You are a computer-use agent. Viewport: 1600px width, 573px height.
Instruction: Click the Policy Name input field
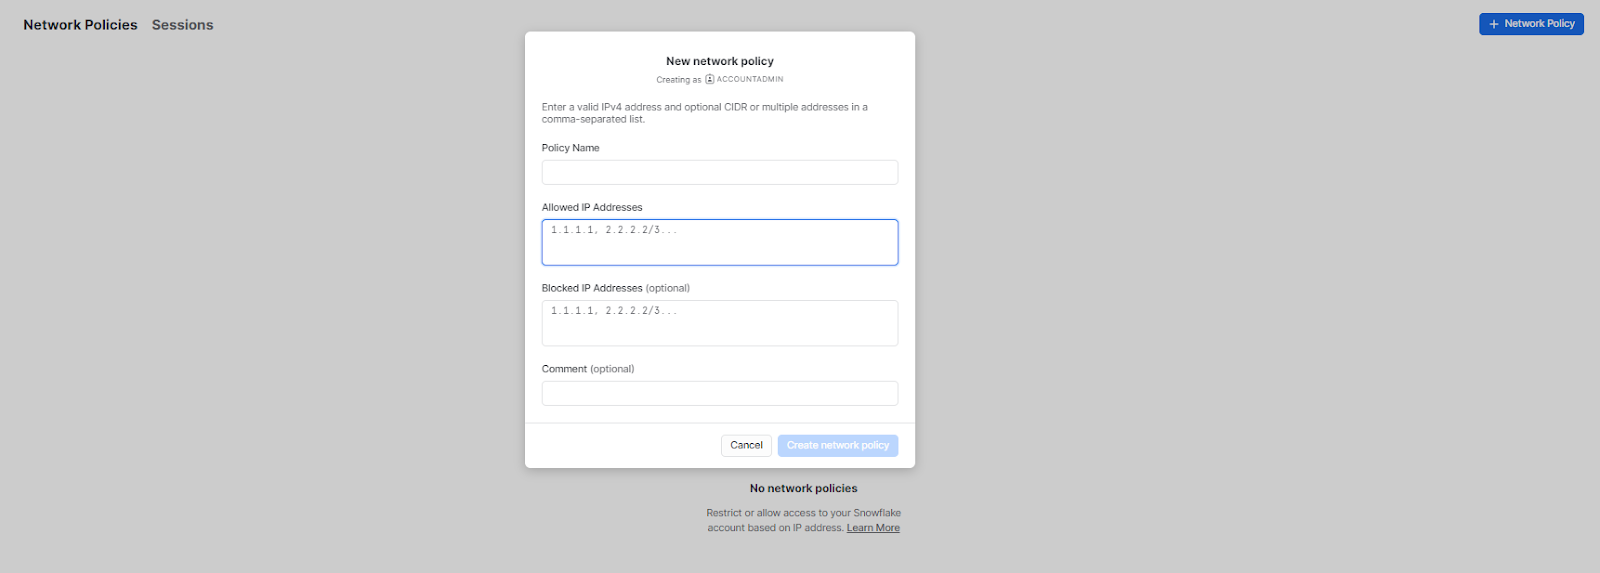(x=719, y=172)
